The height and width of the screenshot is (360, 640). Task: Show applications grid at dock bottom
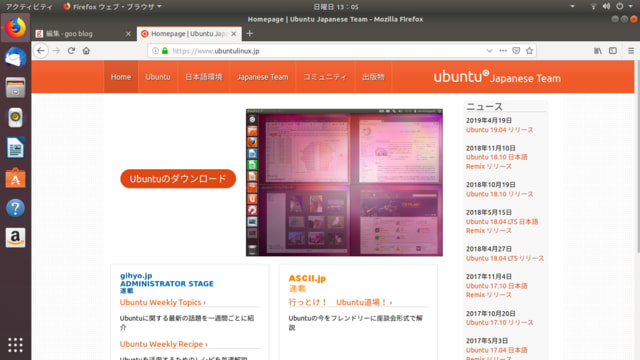coord(16,345)
